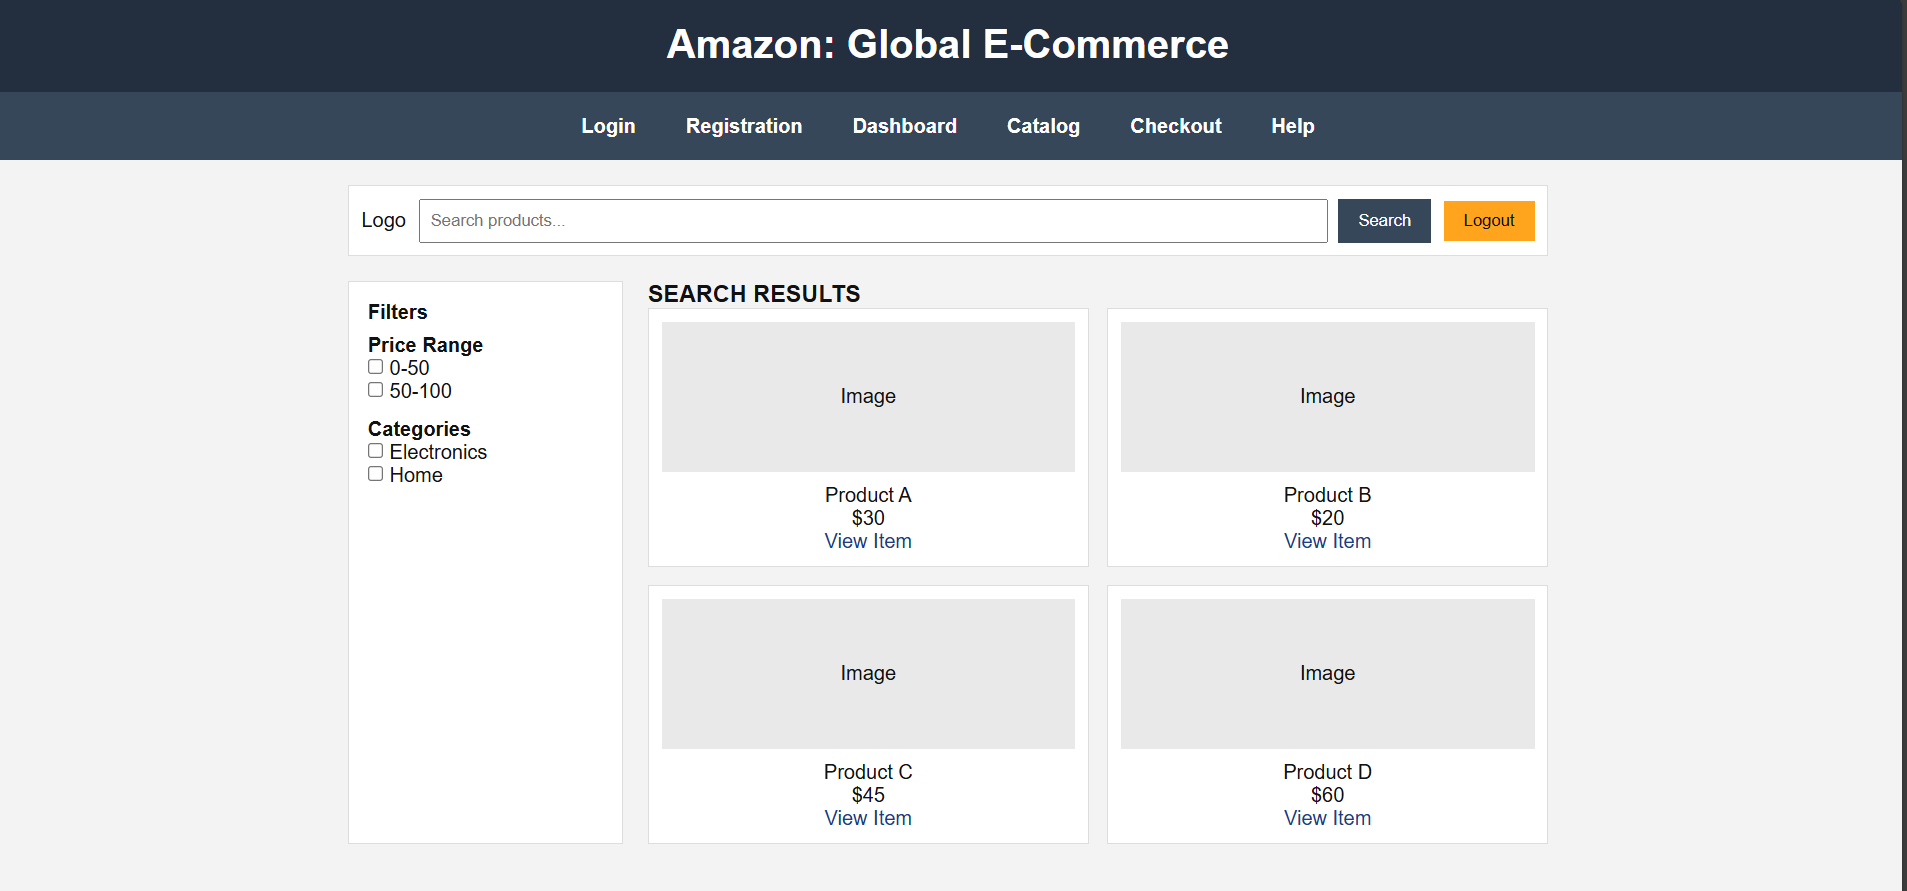
Task: Click the $30 price text
Action: point(868,518)
